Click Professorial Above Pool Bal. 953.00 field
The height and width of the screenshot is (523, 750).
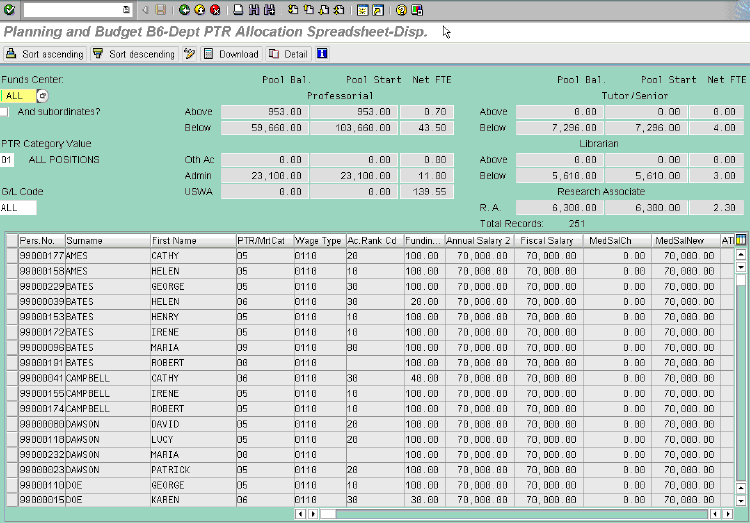(265, 112)
